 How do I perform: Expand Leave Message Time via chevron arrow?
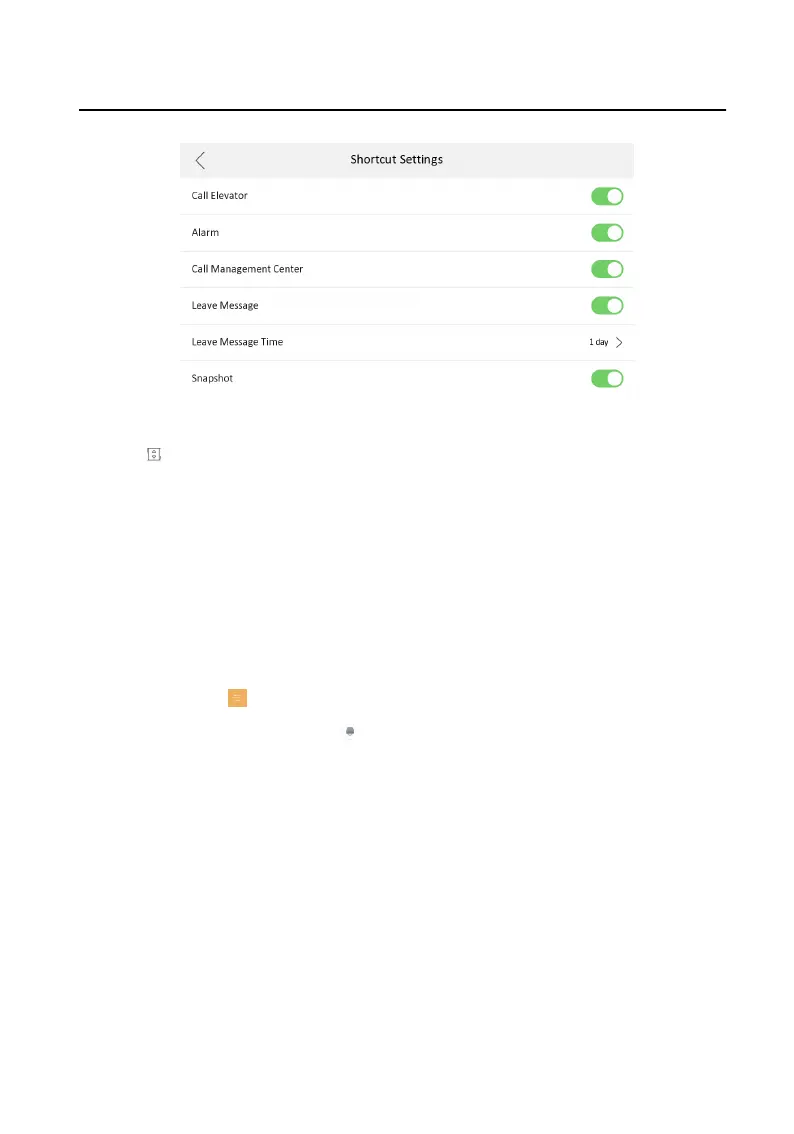click(x=619, y=342)
